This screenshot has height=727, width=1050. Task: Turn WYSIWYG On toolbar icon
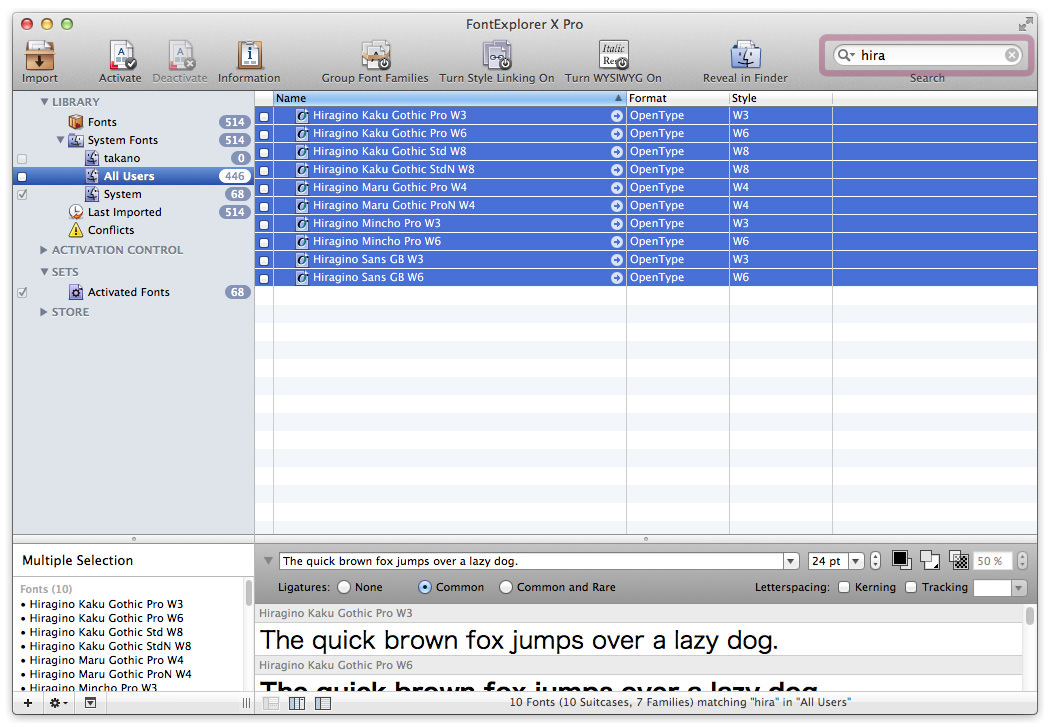click(x=613, y=56)
